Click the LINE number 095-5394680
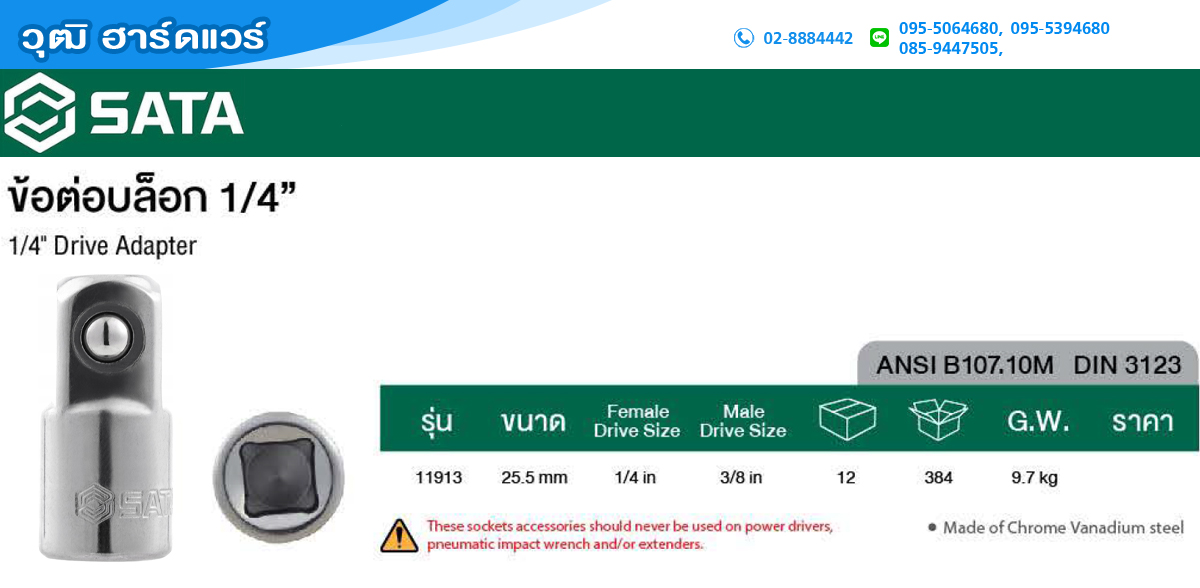1200x588 pixels. [x=1059, y=28]
